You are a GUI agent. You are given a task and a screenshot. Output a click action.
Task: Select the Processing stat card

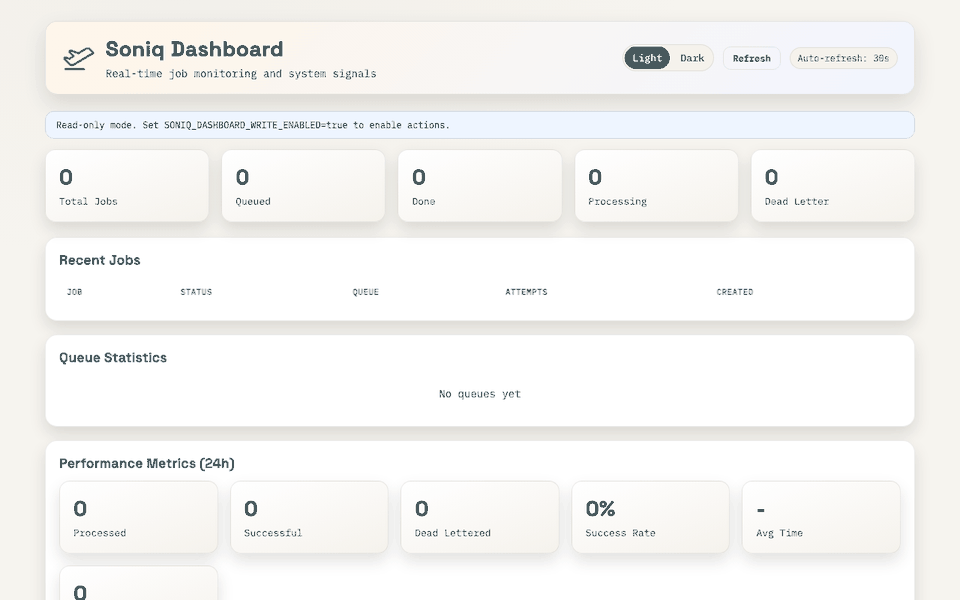[x=656, y=186]
